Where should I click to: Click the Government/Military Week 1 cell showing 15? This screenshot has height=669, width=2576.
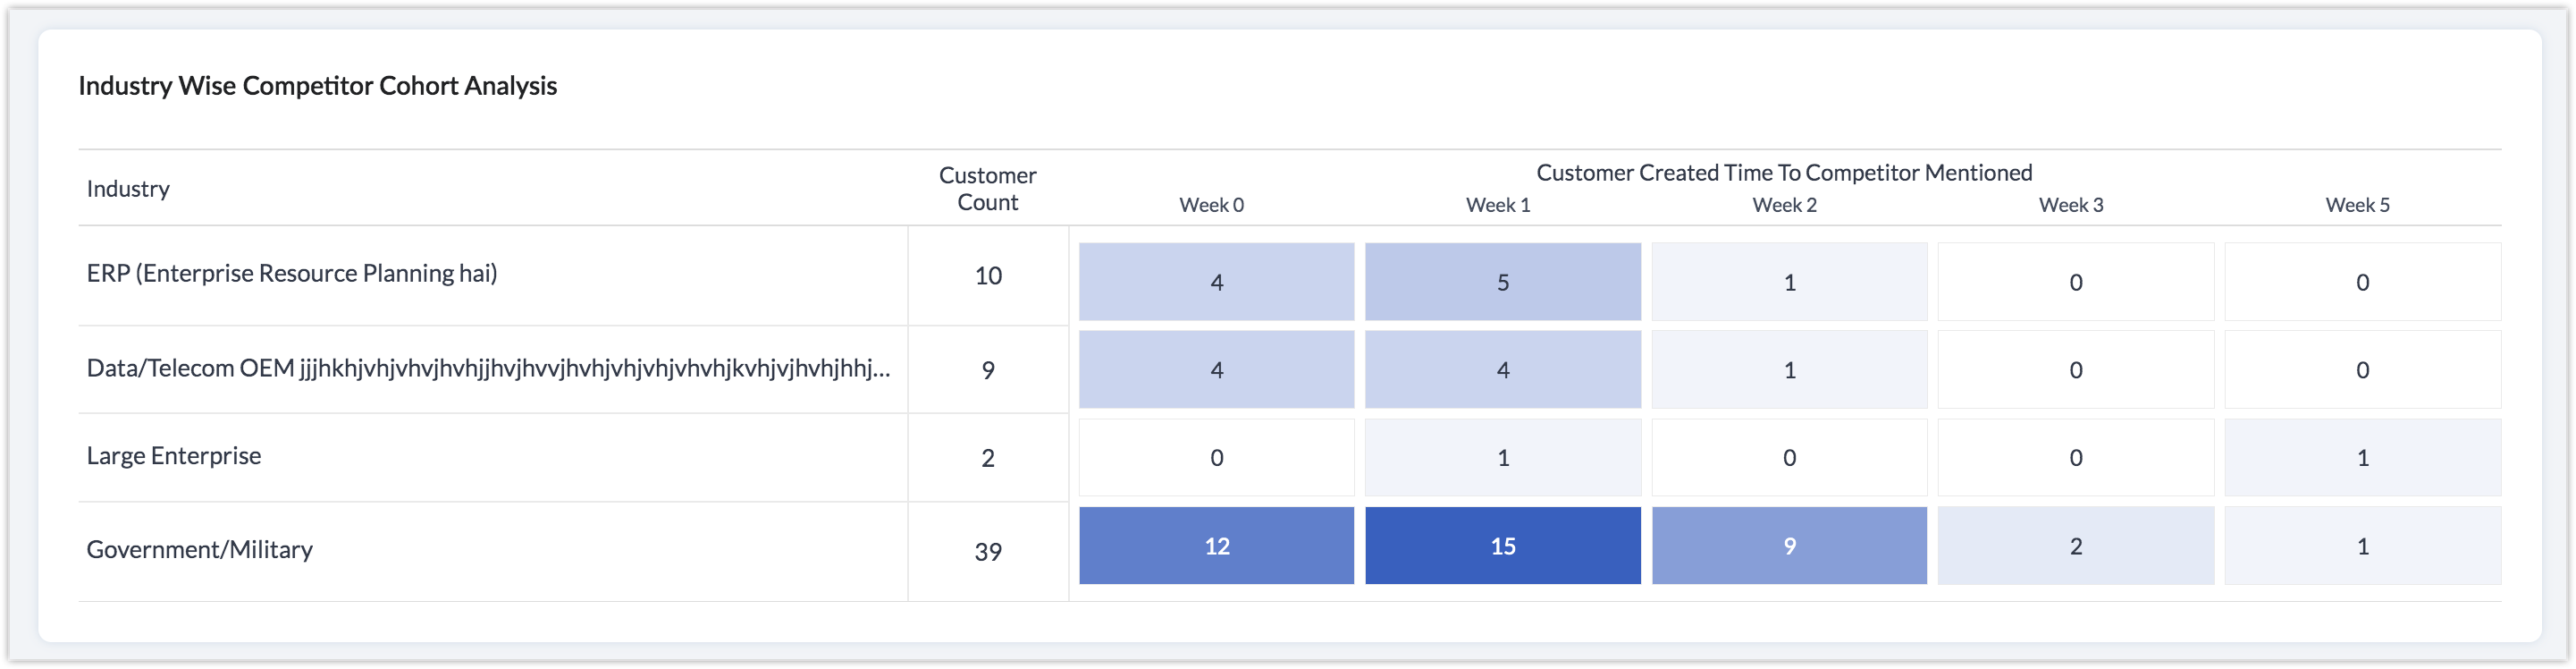[1502, 546]
